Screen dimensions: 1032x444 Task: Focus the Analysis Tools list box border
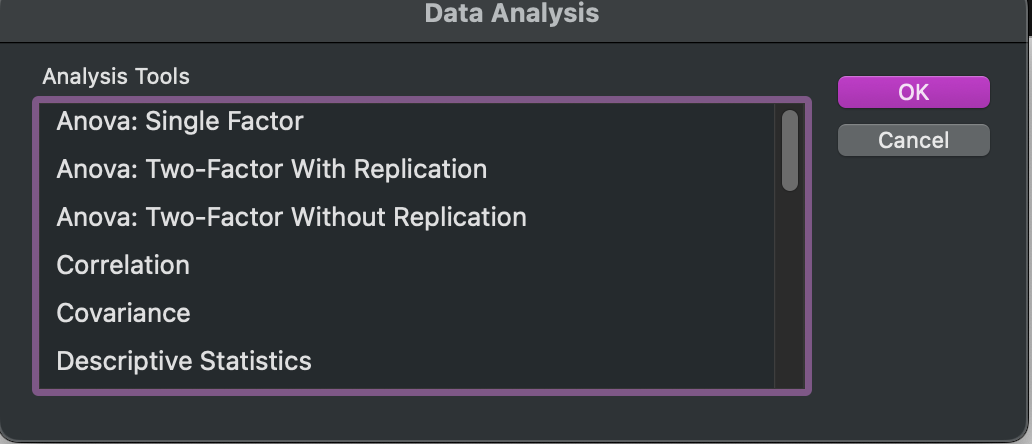(x=422, y=100)
